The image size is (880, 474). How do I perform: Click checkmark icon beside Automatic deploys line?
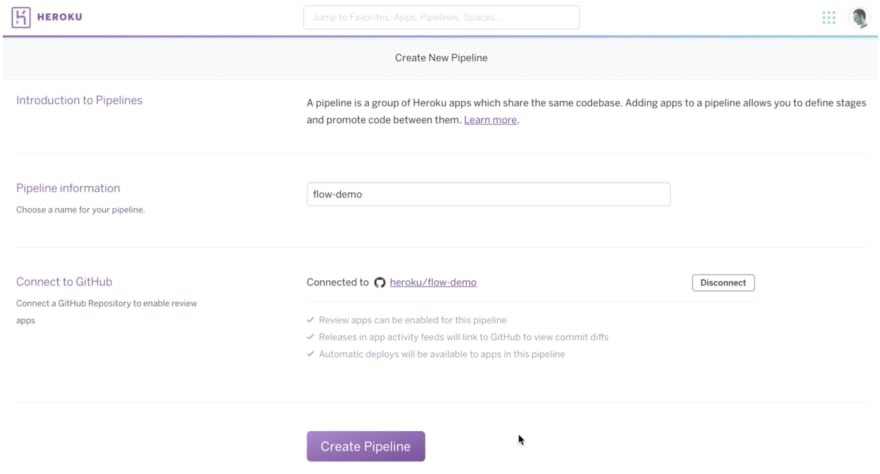click(x=310, y=354)
